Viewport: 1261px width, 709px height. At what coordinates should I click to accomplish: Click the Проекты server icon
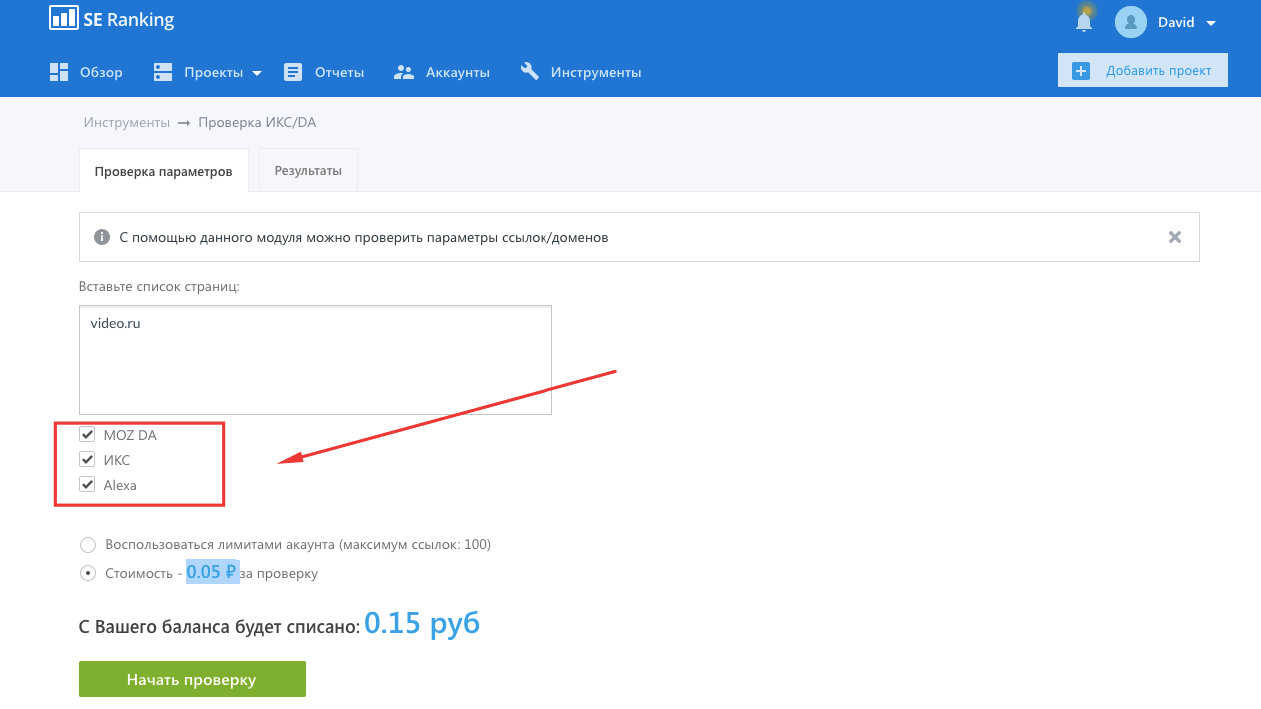(162, 72)
